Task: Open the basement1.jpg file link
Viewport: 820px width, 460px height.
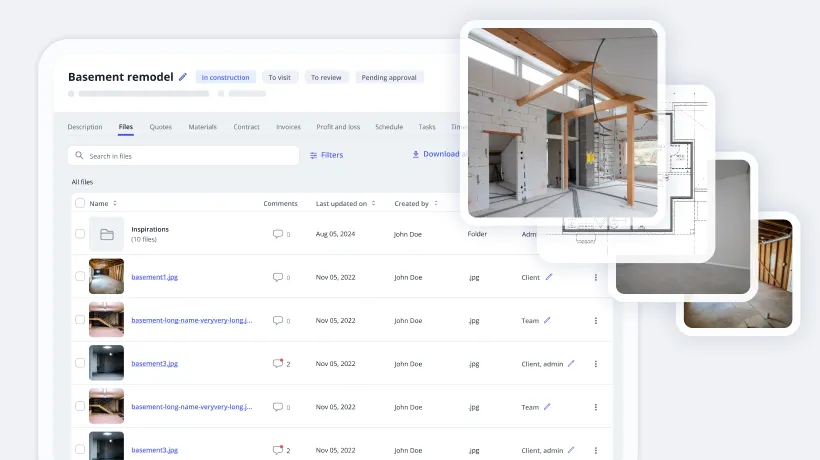Action: tap(154, 277)
